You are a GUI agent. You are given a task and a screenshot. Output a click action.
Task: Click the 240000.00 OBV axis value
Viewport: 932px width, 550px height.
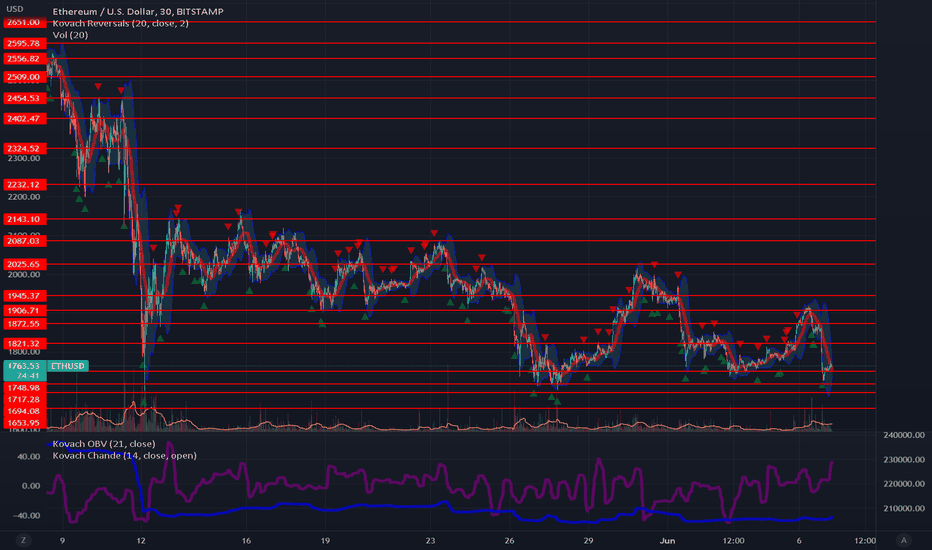pyautogui.click(x=904, y=435)
